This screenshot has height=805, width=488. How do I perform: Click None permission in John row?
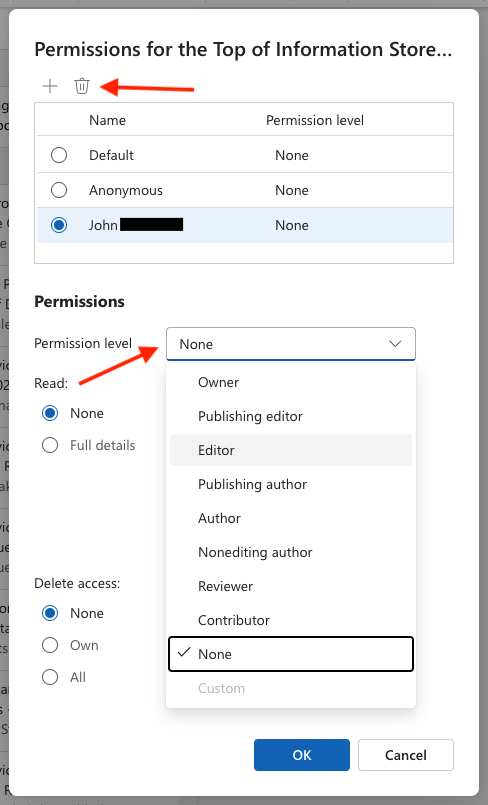(x=292, y=225)
